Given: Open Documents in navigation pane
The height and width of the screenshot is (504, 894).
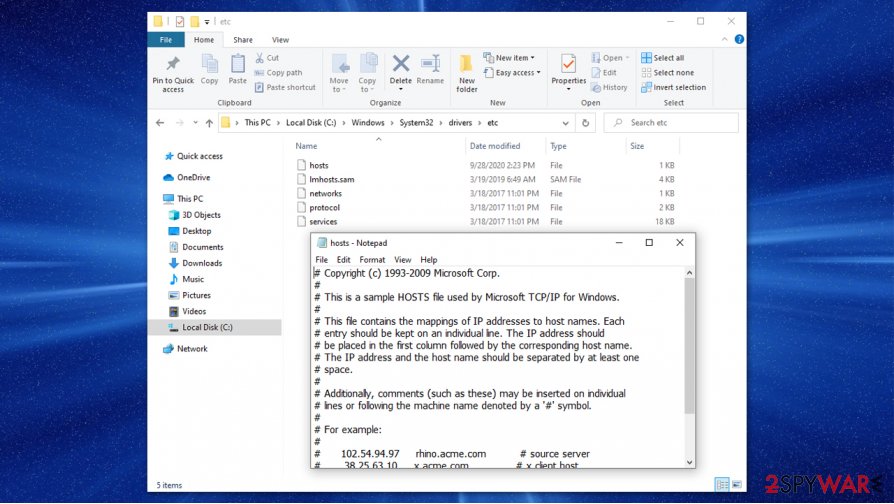Looking at the screenshot, I should click(x=196, y=247).
